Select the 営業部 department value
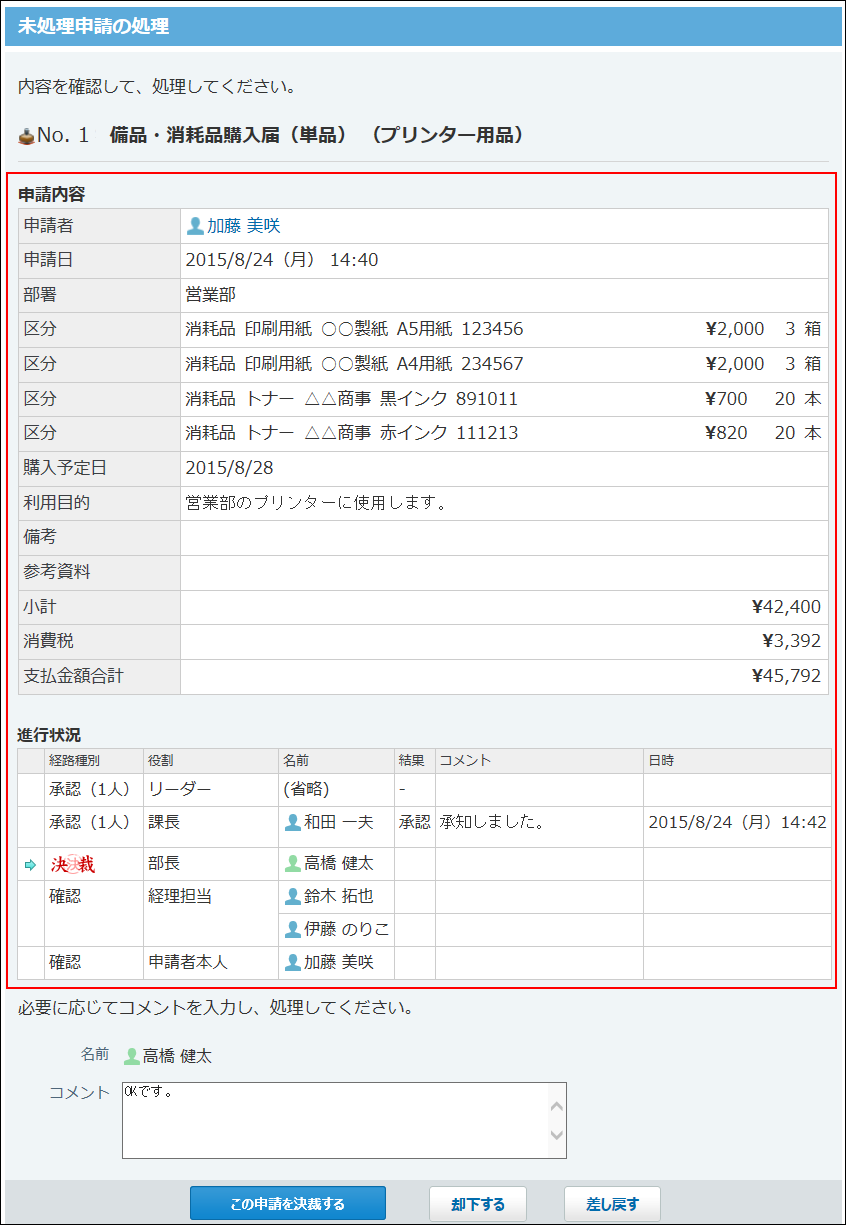 pyautogui.click(x=211, y=295)
